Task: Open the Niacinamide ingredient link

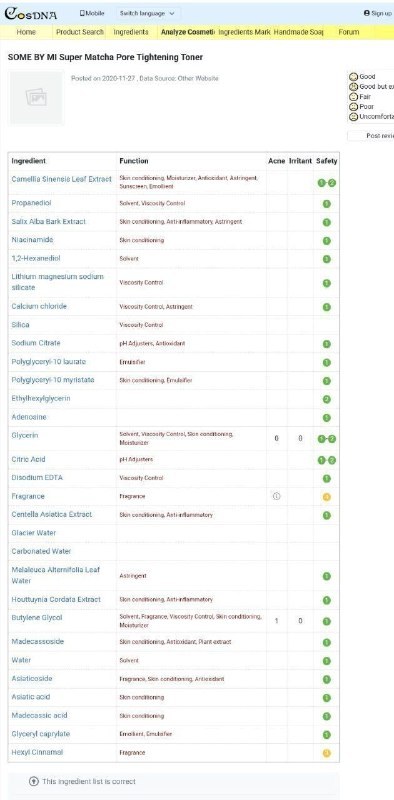Action: tap(32, 240)
